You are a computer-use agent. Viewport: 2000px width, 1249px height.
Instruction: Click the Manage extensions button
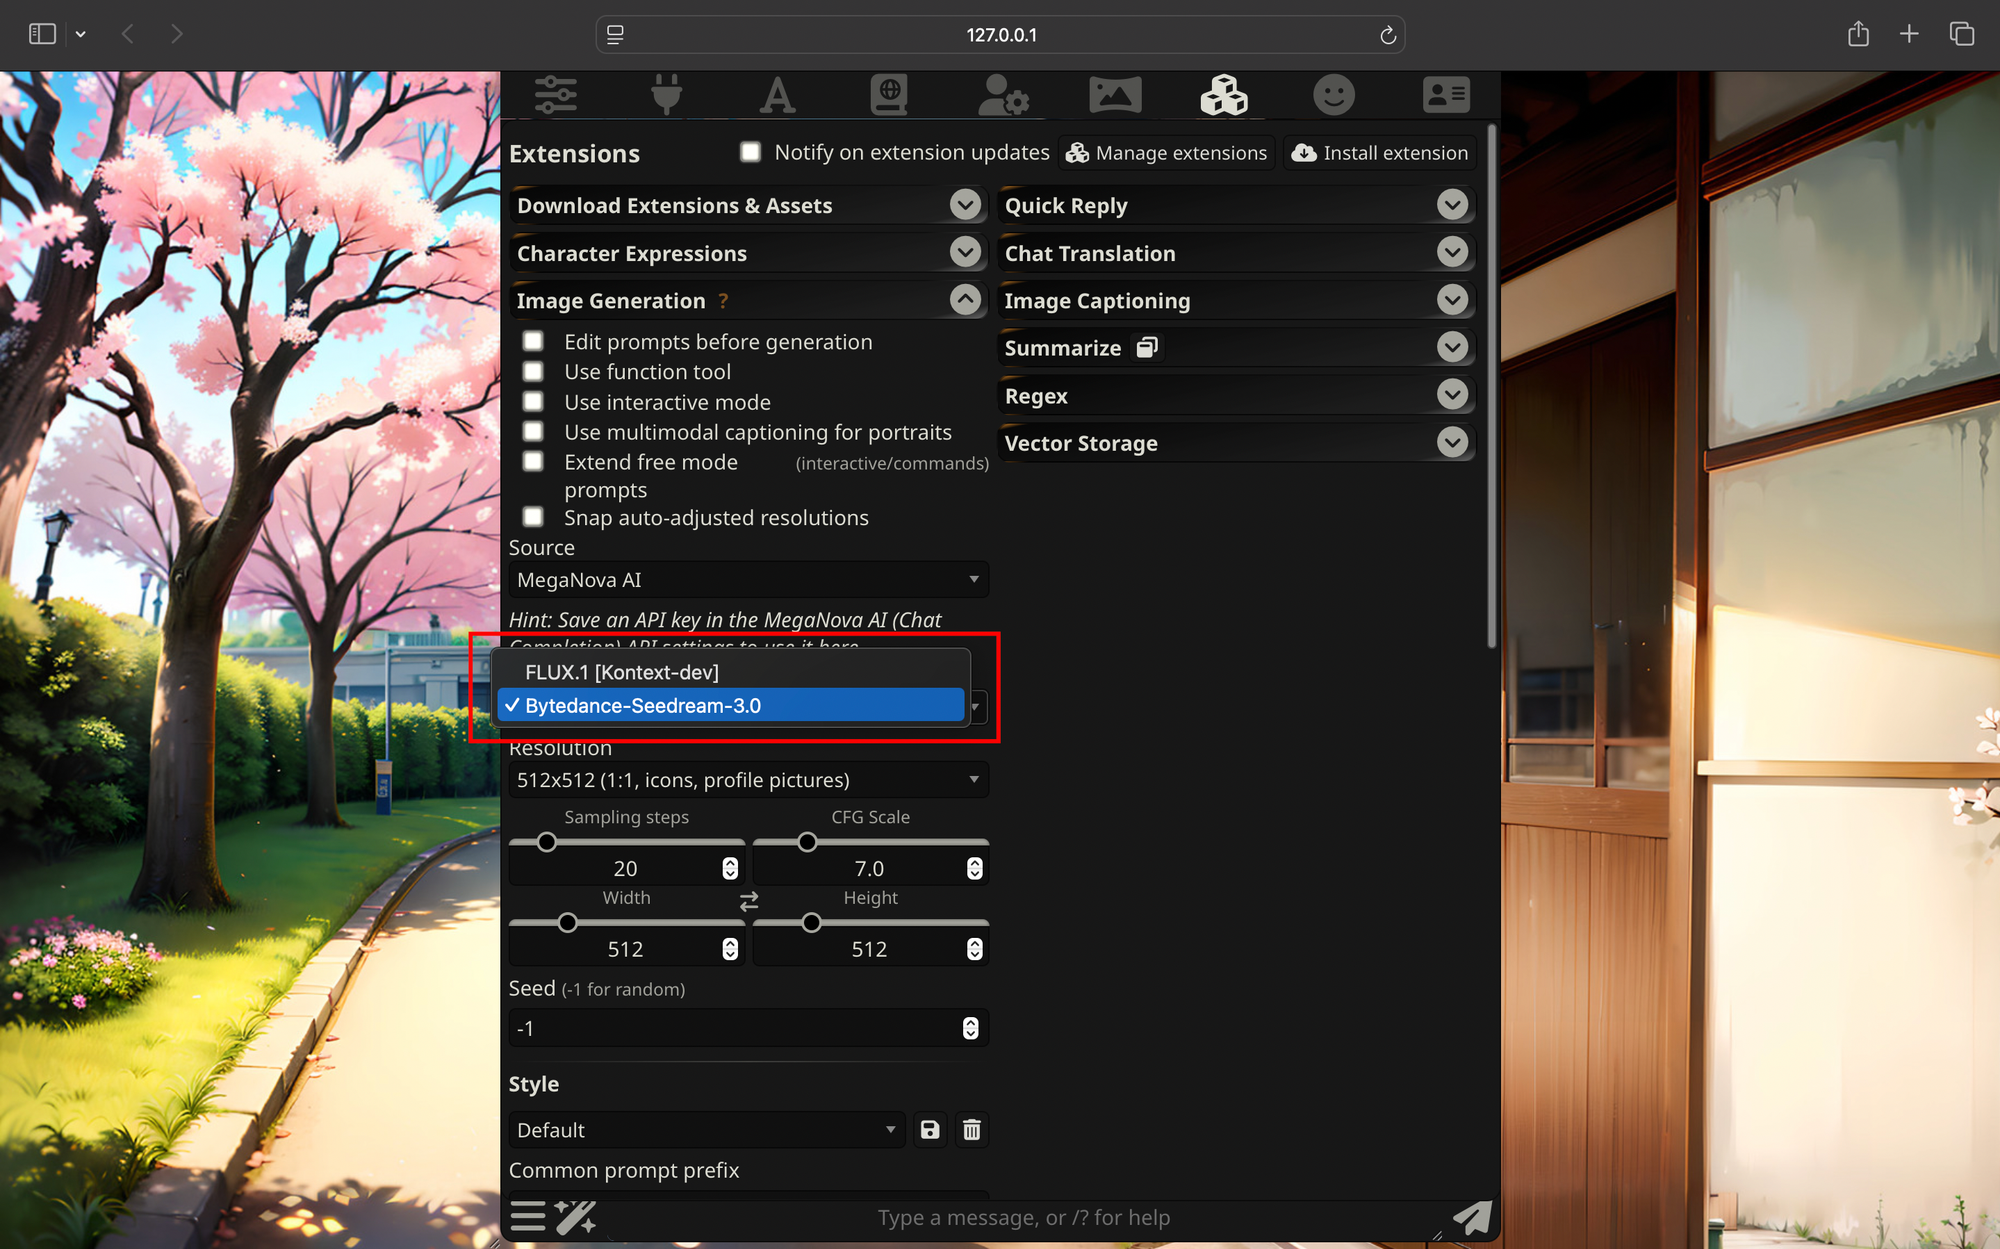(1166, 153)
